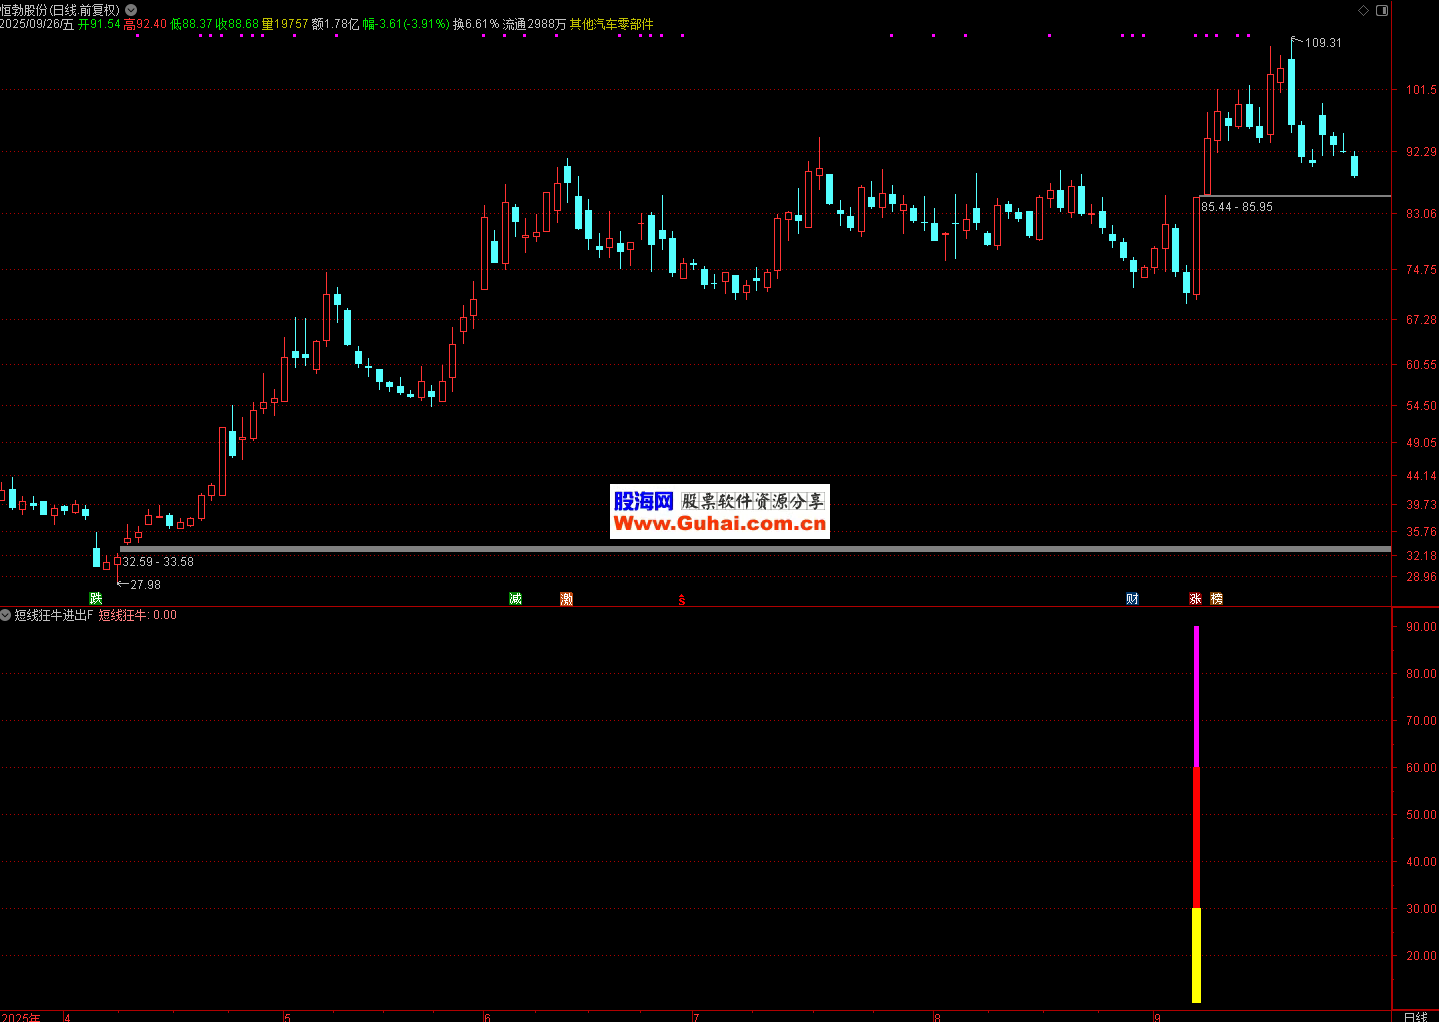Viewport: 1439px width, 1022px height.
Task: Click the 109.31 high price label
Action: [x=1323, y=43]
